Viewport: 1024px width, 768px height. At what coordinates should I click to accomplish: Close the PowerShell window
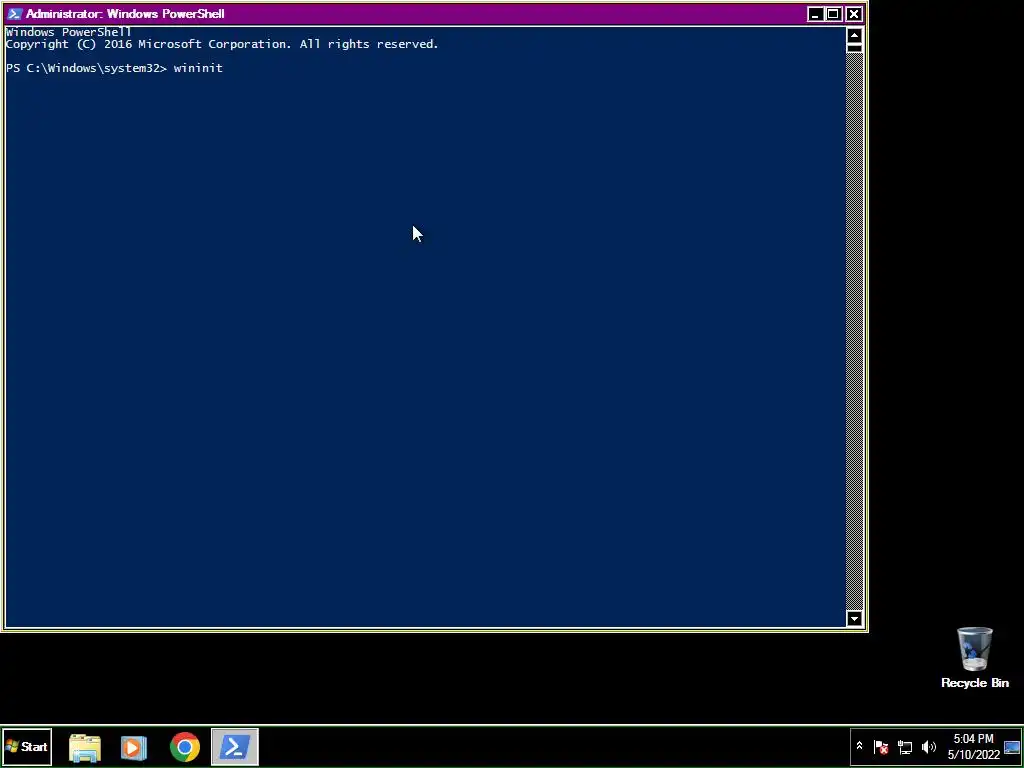pyautogui.click(x=854, y=14)
